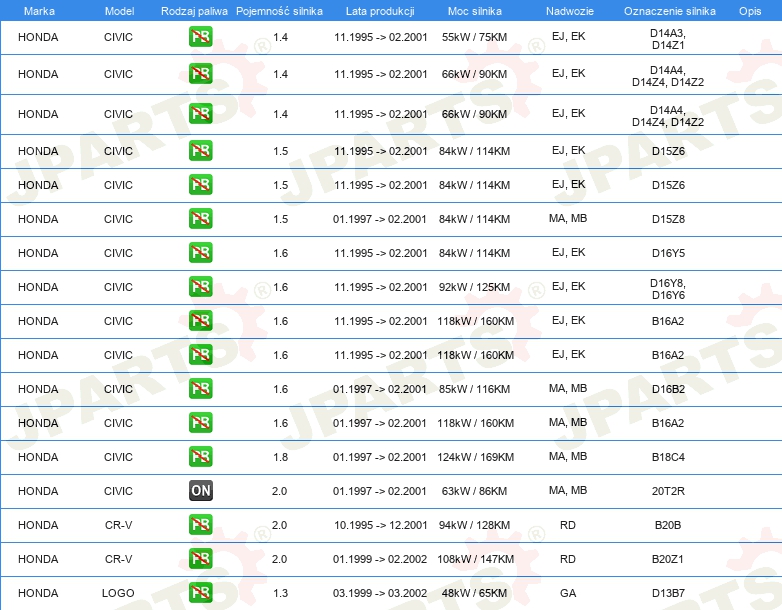Select the 55kW / 75KM power cell
The width and height of the screenshot is (782, 610).
click(x=474, y=37)
